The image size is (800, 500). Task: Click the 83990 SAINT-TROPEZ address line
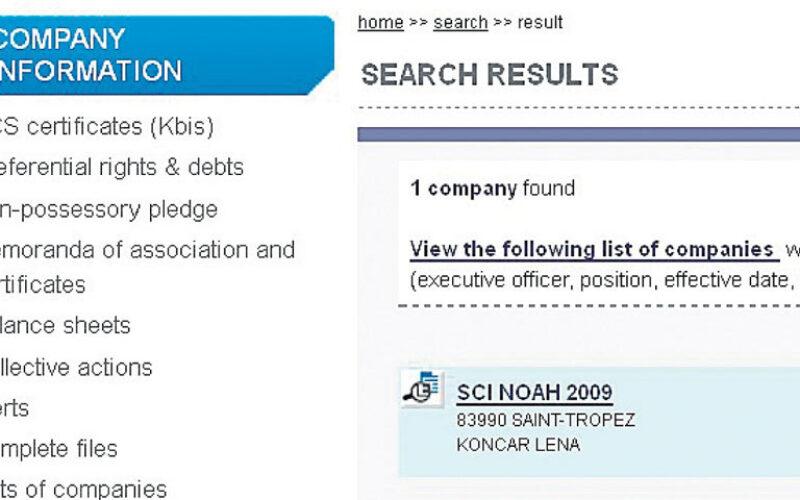tap(545, 420)
